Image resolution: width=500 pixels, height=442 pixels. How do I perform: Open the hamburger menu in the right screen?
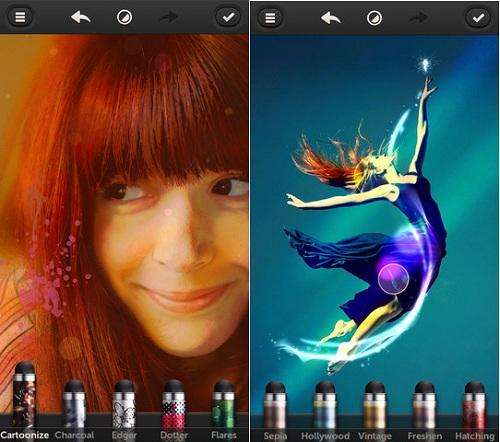point(270,18)
